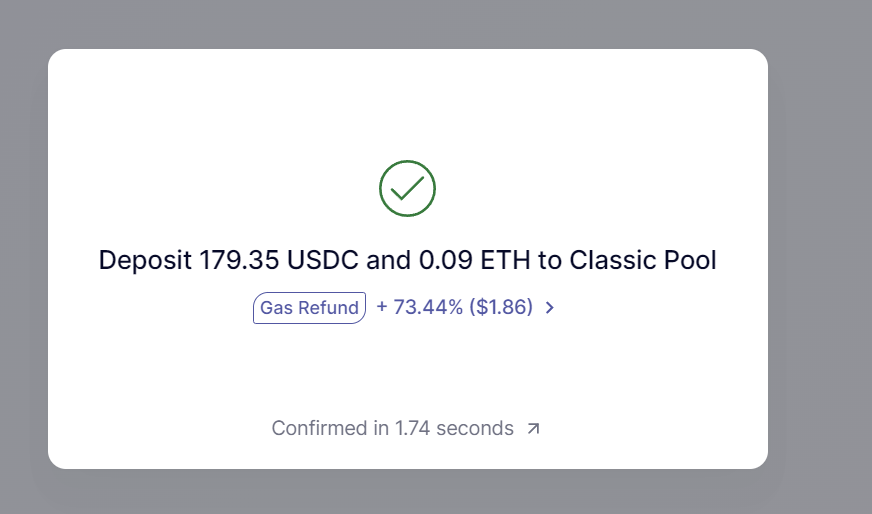Click "Classic Pool" text in heading

tap(643, 260)
